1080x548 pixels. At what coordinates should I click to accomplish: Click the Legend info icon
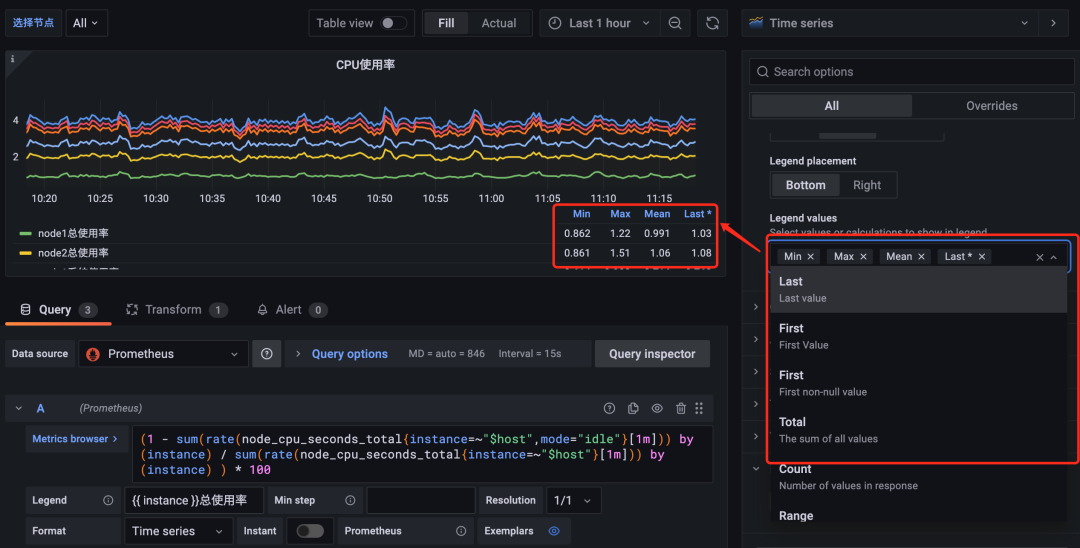point(108,500)
